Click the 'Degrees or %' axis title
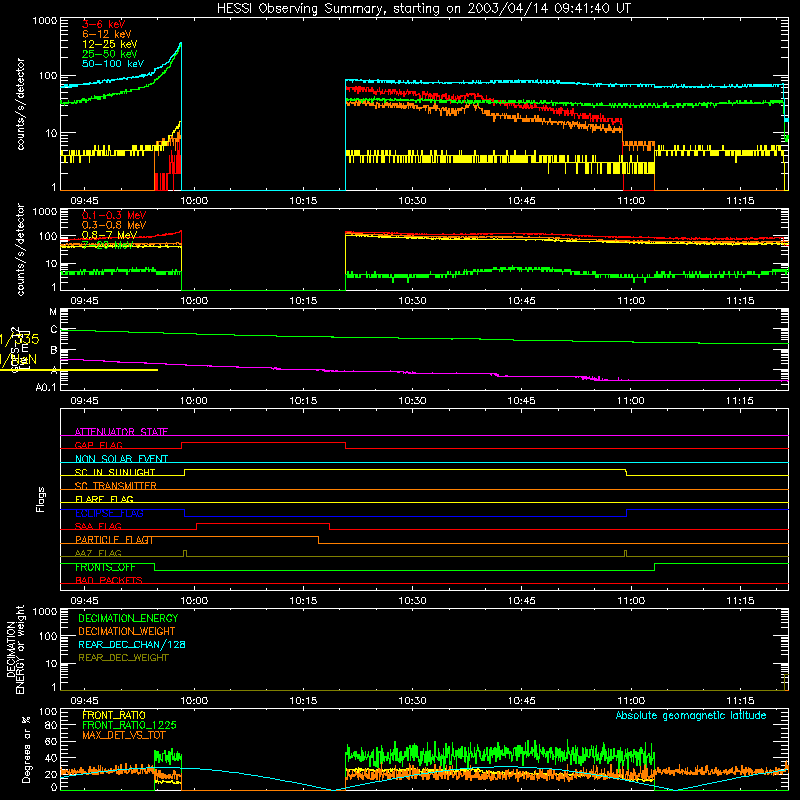 click(x=26, y=749)
